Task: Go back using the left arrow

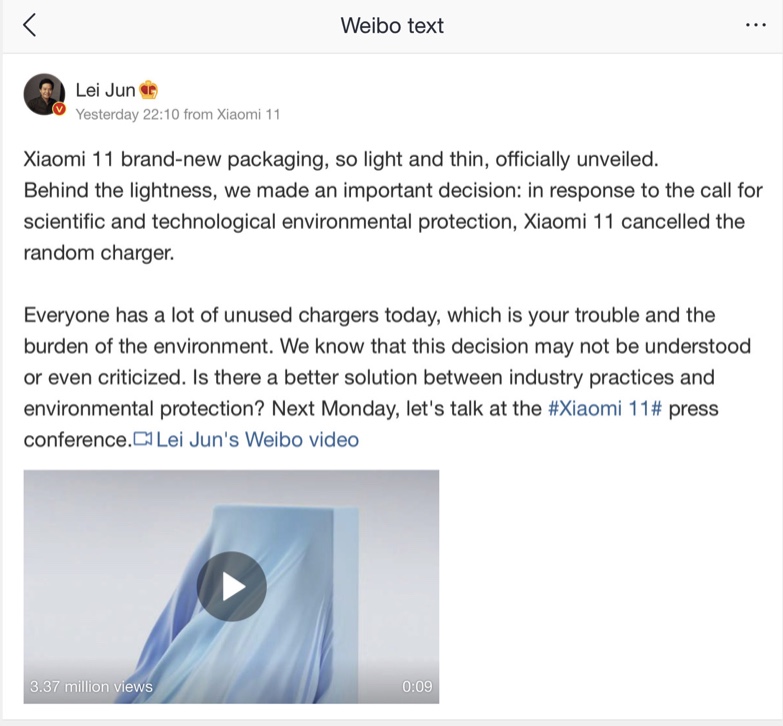Action: [x=29, y=26]
